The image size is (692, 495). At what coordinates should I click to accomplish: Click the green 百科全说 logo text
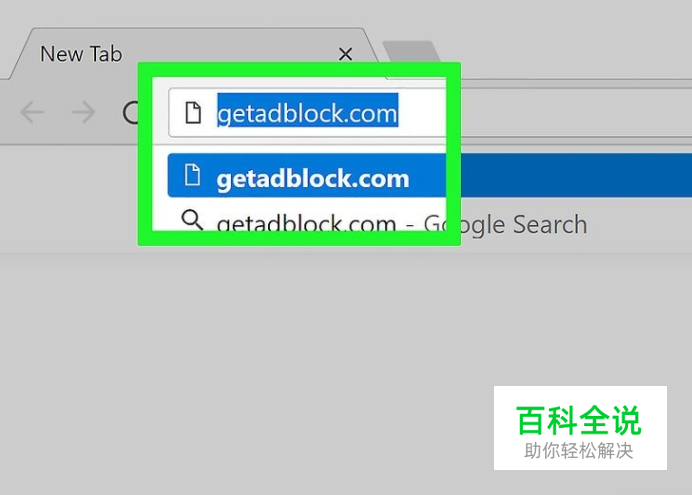pos(579,420)
